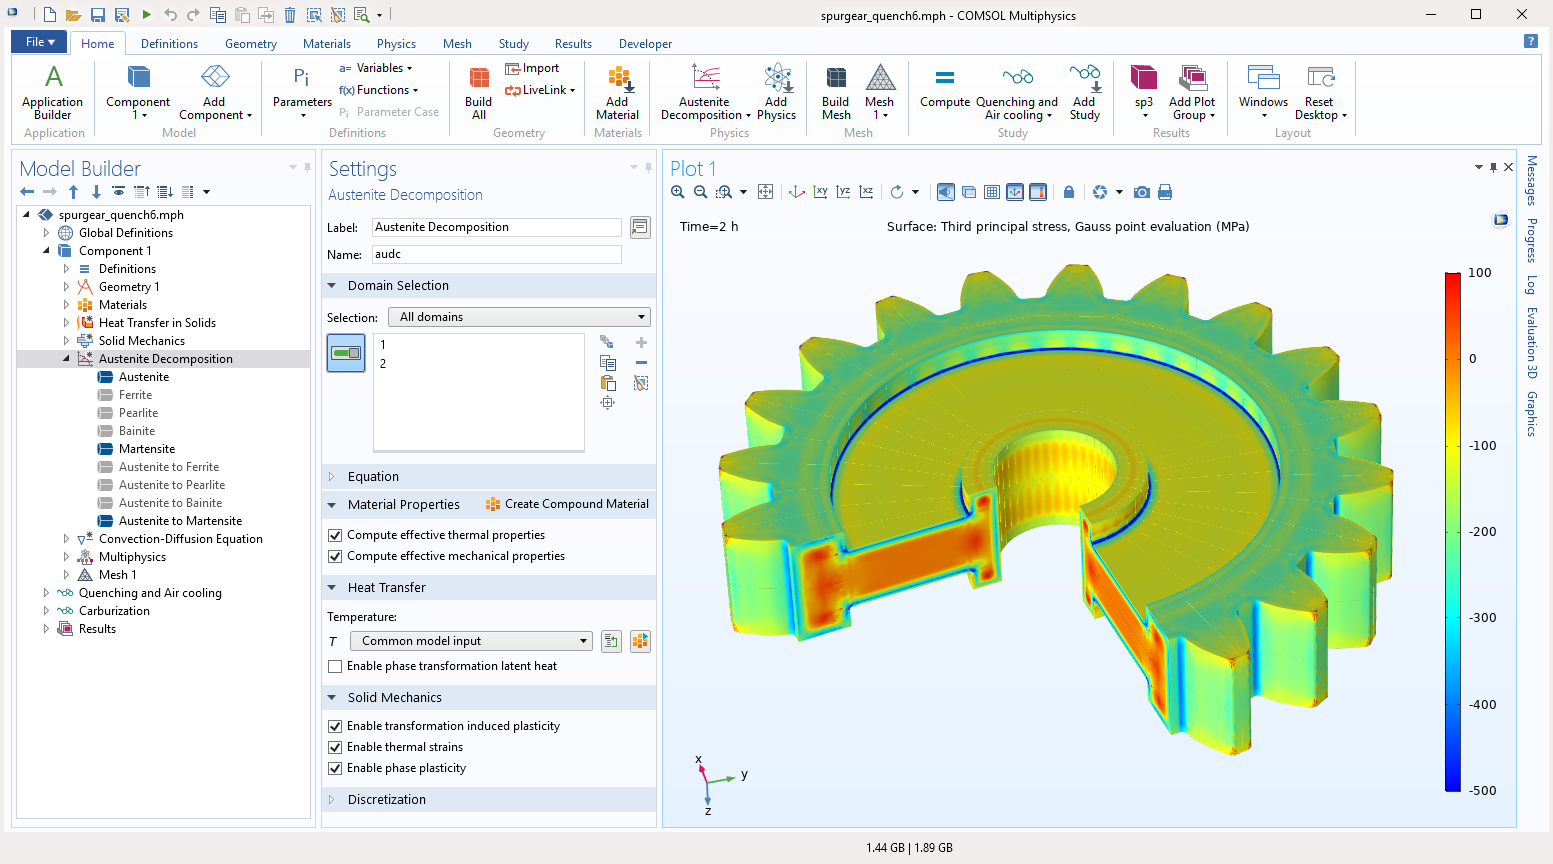Image resolution: width=1553 pixels, height=864 pixels.
Task: Click the Reset Desktop icon in Layout group
Action: pyautogui.click(x=1319, y=90)
